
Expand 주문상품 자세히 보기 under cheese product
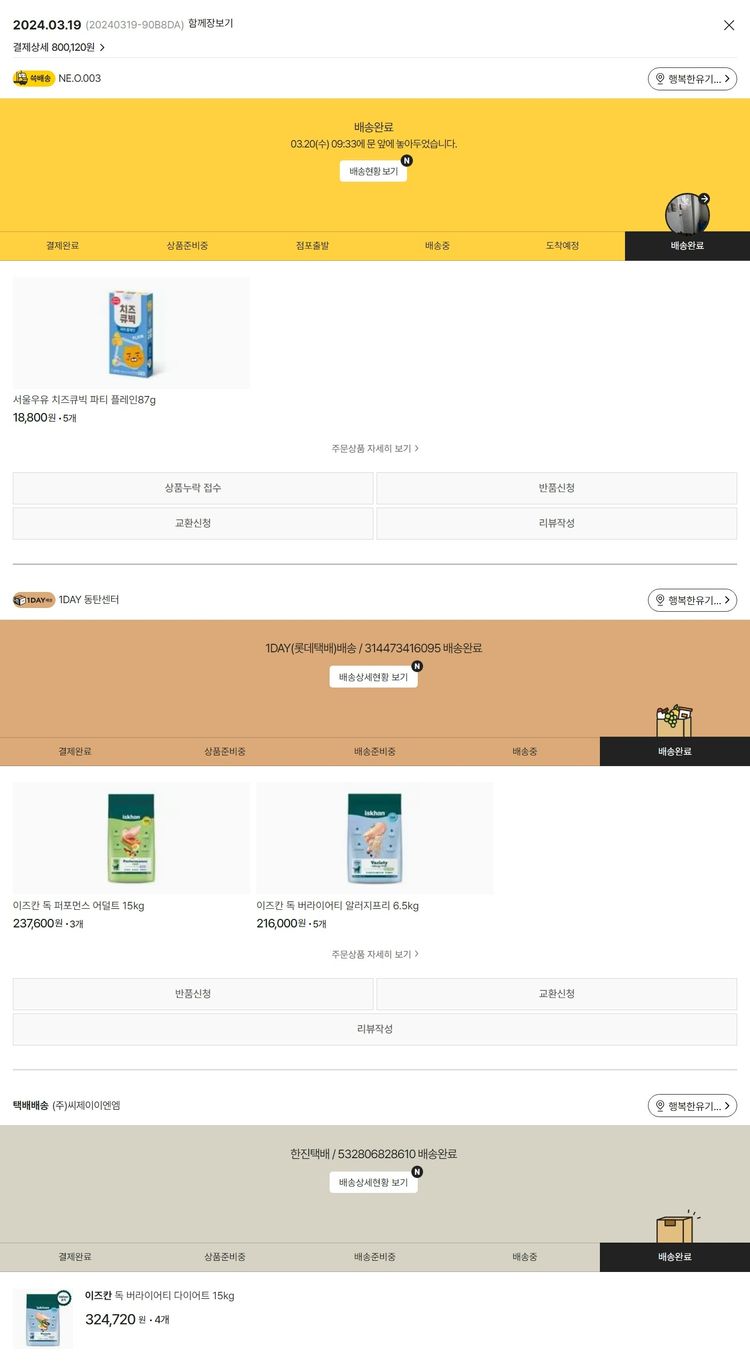pyautogui.click(x=375, y=449)
